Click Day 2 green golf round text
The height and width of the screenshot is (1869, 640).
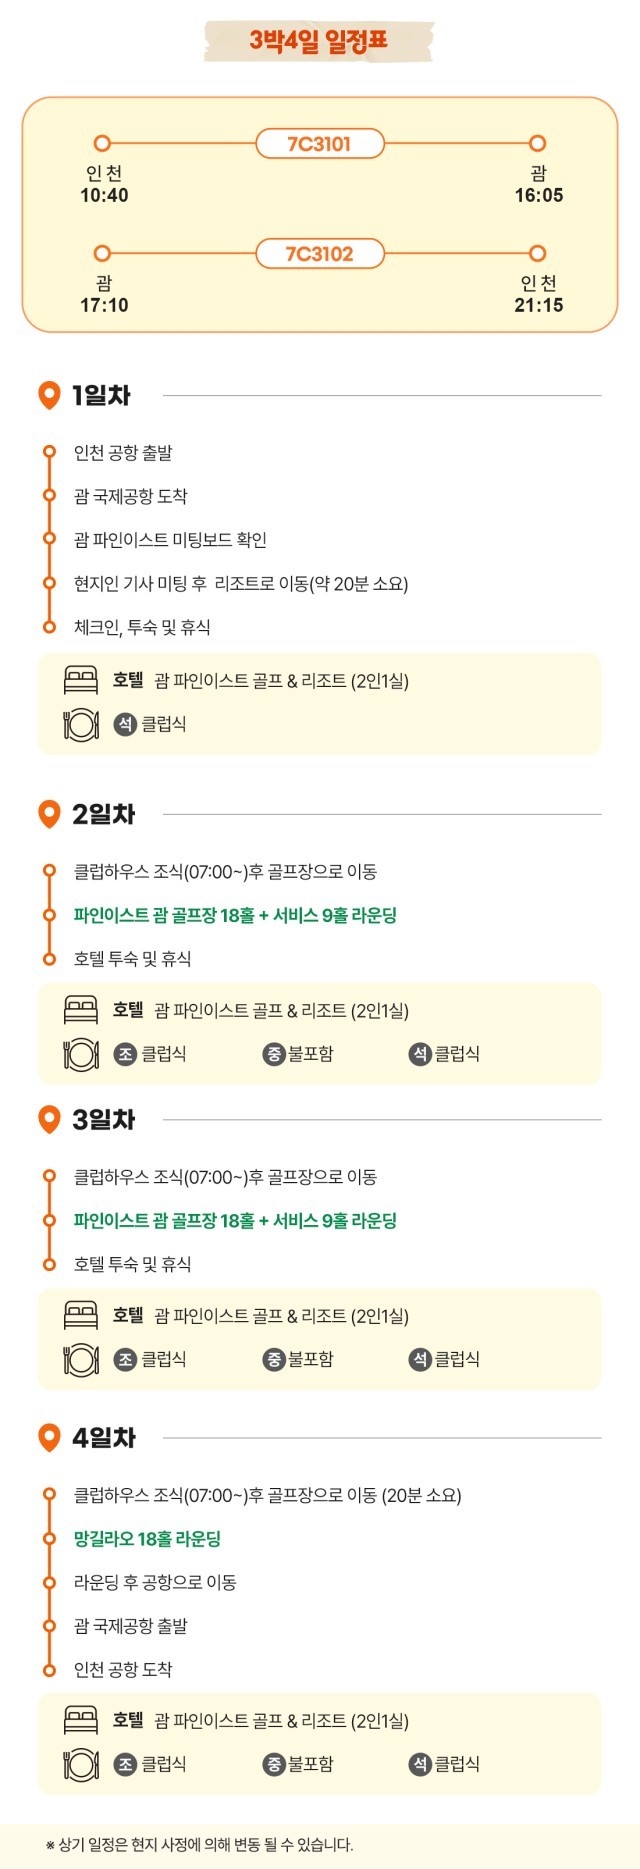[x=235, y=915]
